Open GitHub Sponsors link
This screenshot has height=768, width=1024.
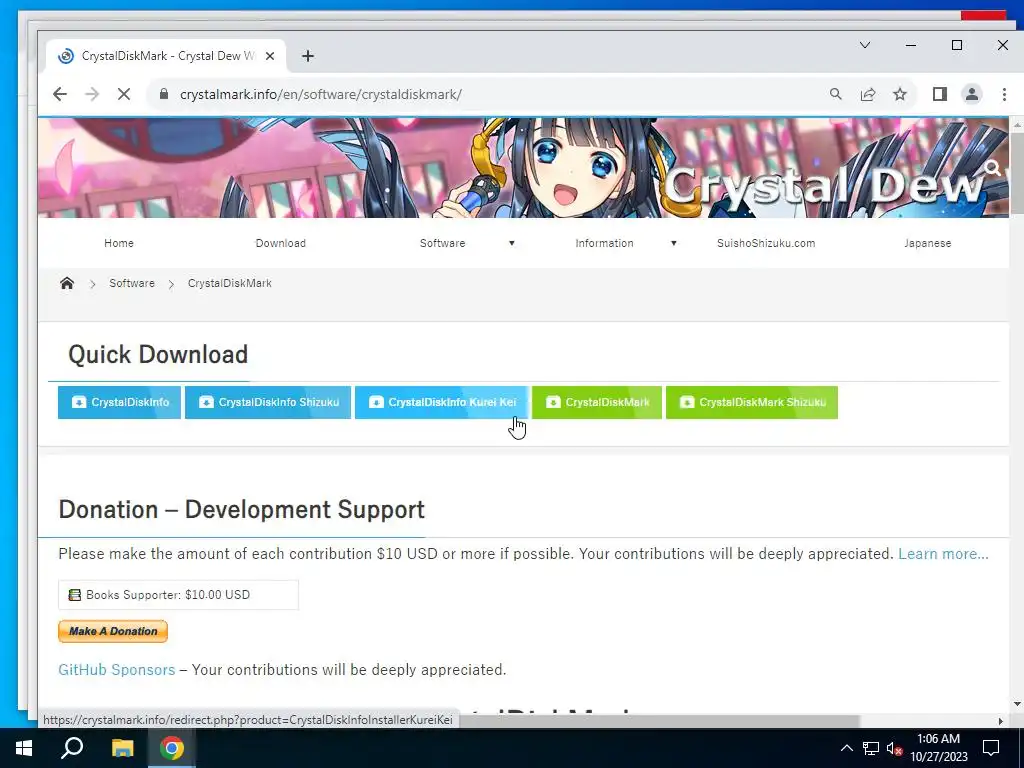coord(117,670)
